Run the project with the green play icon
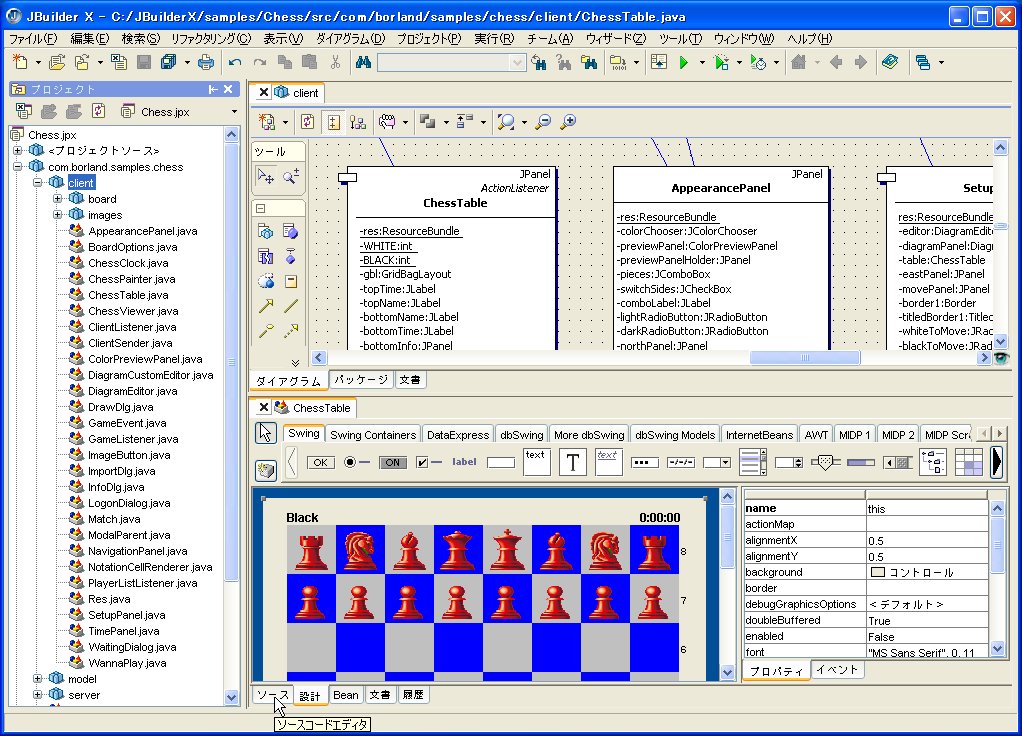 pyautogui.click(x=684, y=63)
